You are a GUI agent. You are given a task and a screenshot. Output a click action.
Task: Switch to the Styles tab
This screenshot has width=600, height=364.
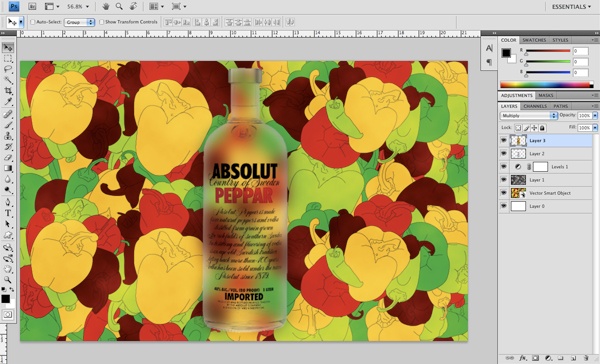(560, 40)
